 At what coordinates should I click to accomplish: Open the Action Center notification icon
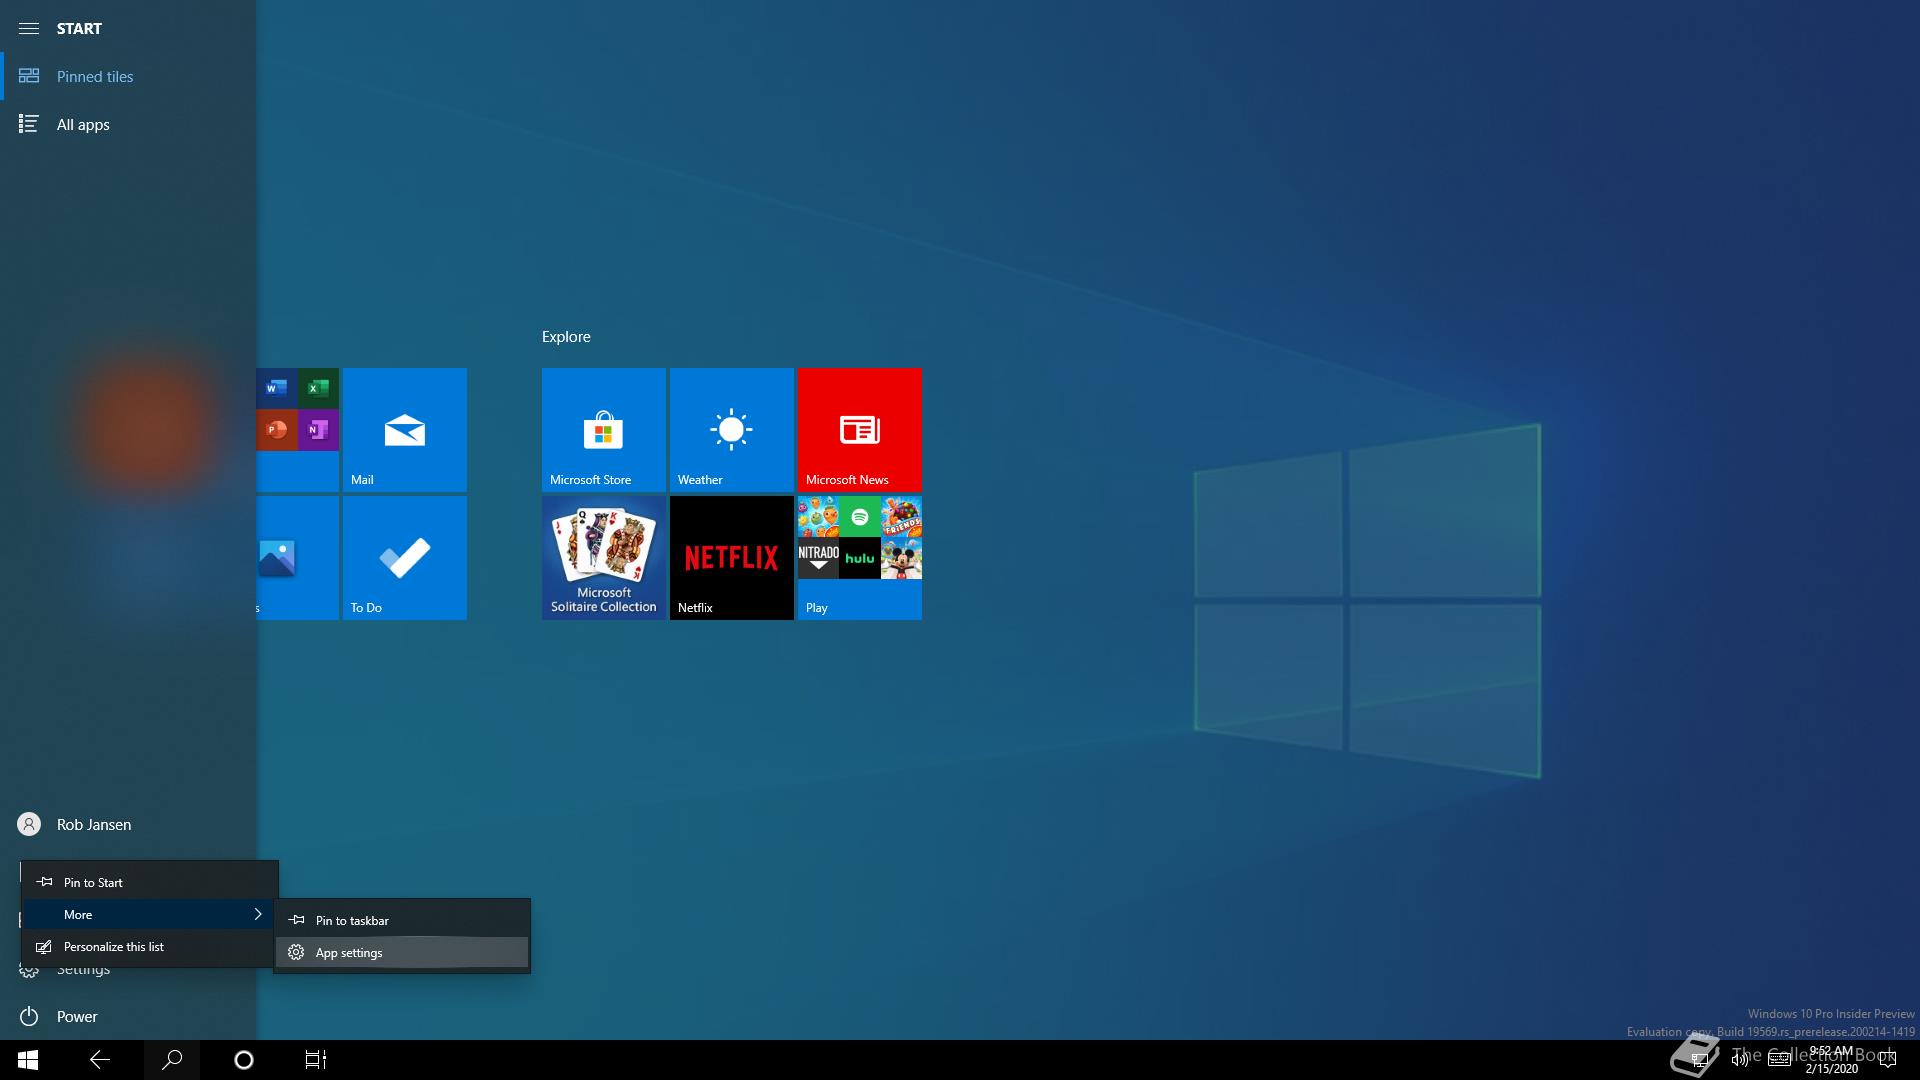pos(1888,1060)
